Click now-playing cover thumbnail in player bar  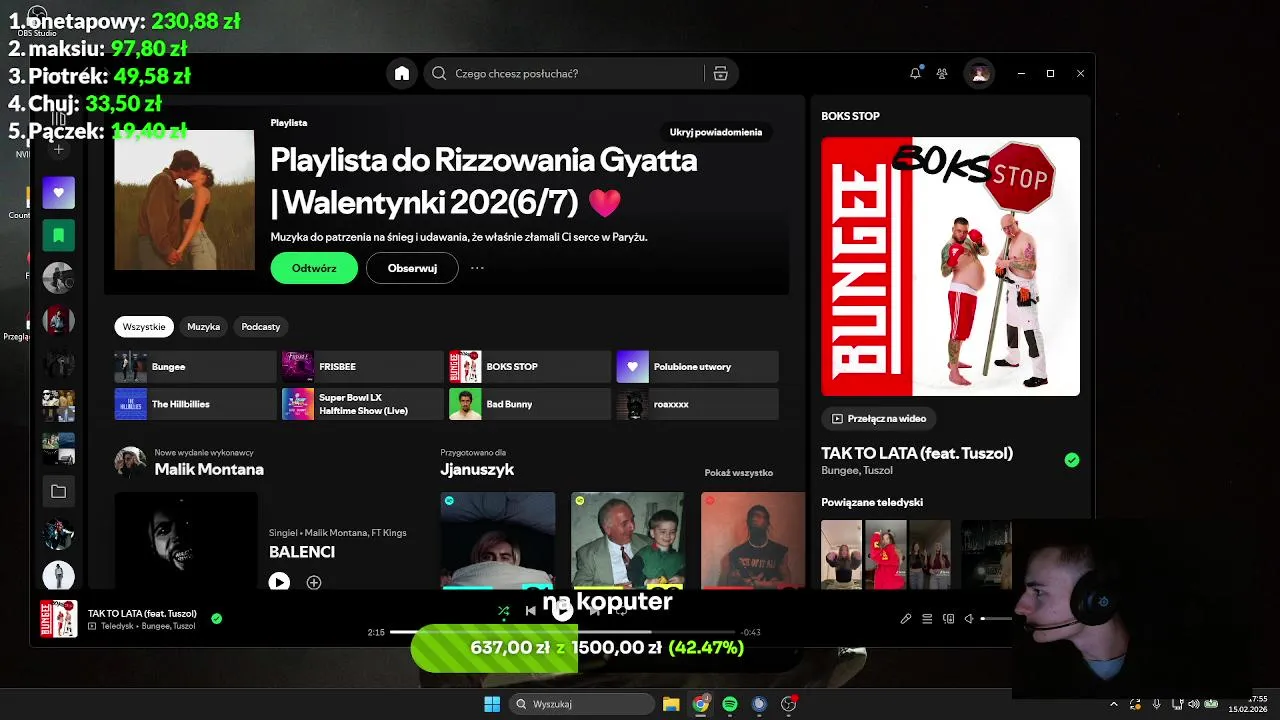tap(58, 619)
